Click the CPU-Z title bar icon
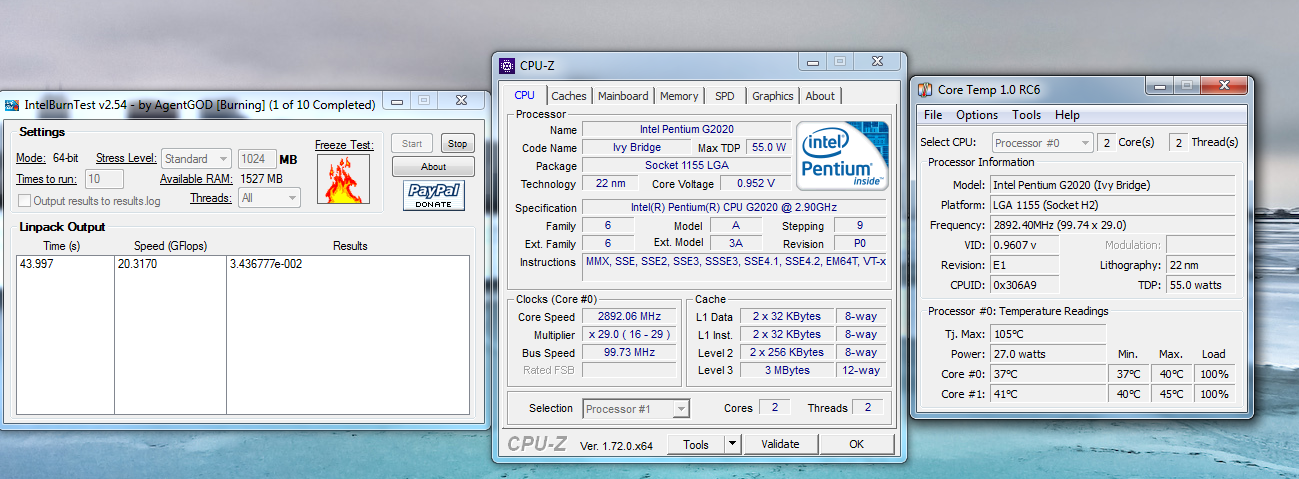 (x=507, y=66)
